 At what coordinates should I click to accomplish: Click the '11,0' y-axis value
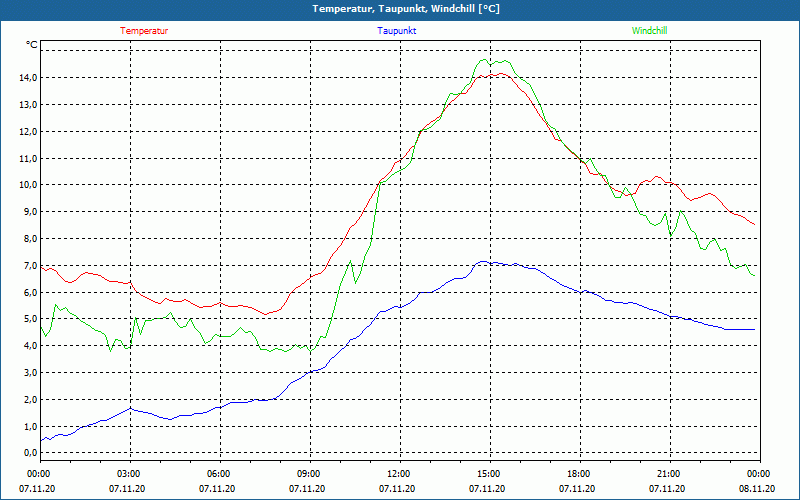(28, 159)
